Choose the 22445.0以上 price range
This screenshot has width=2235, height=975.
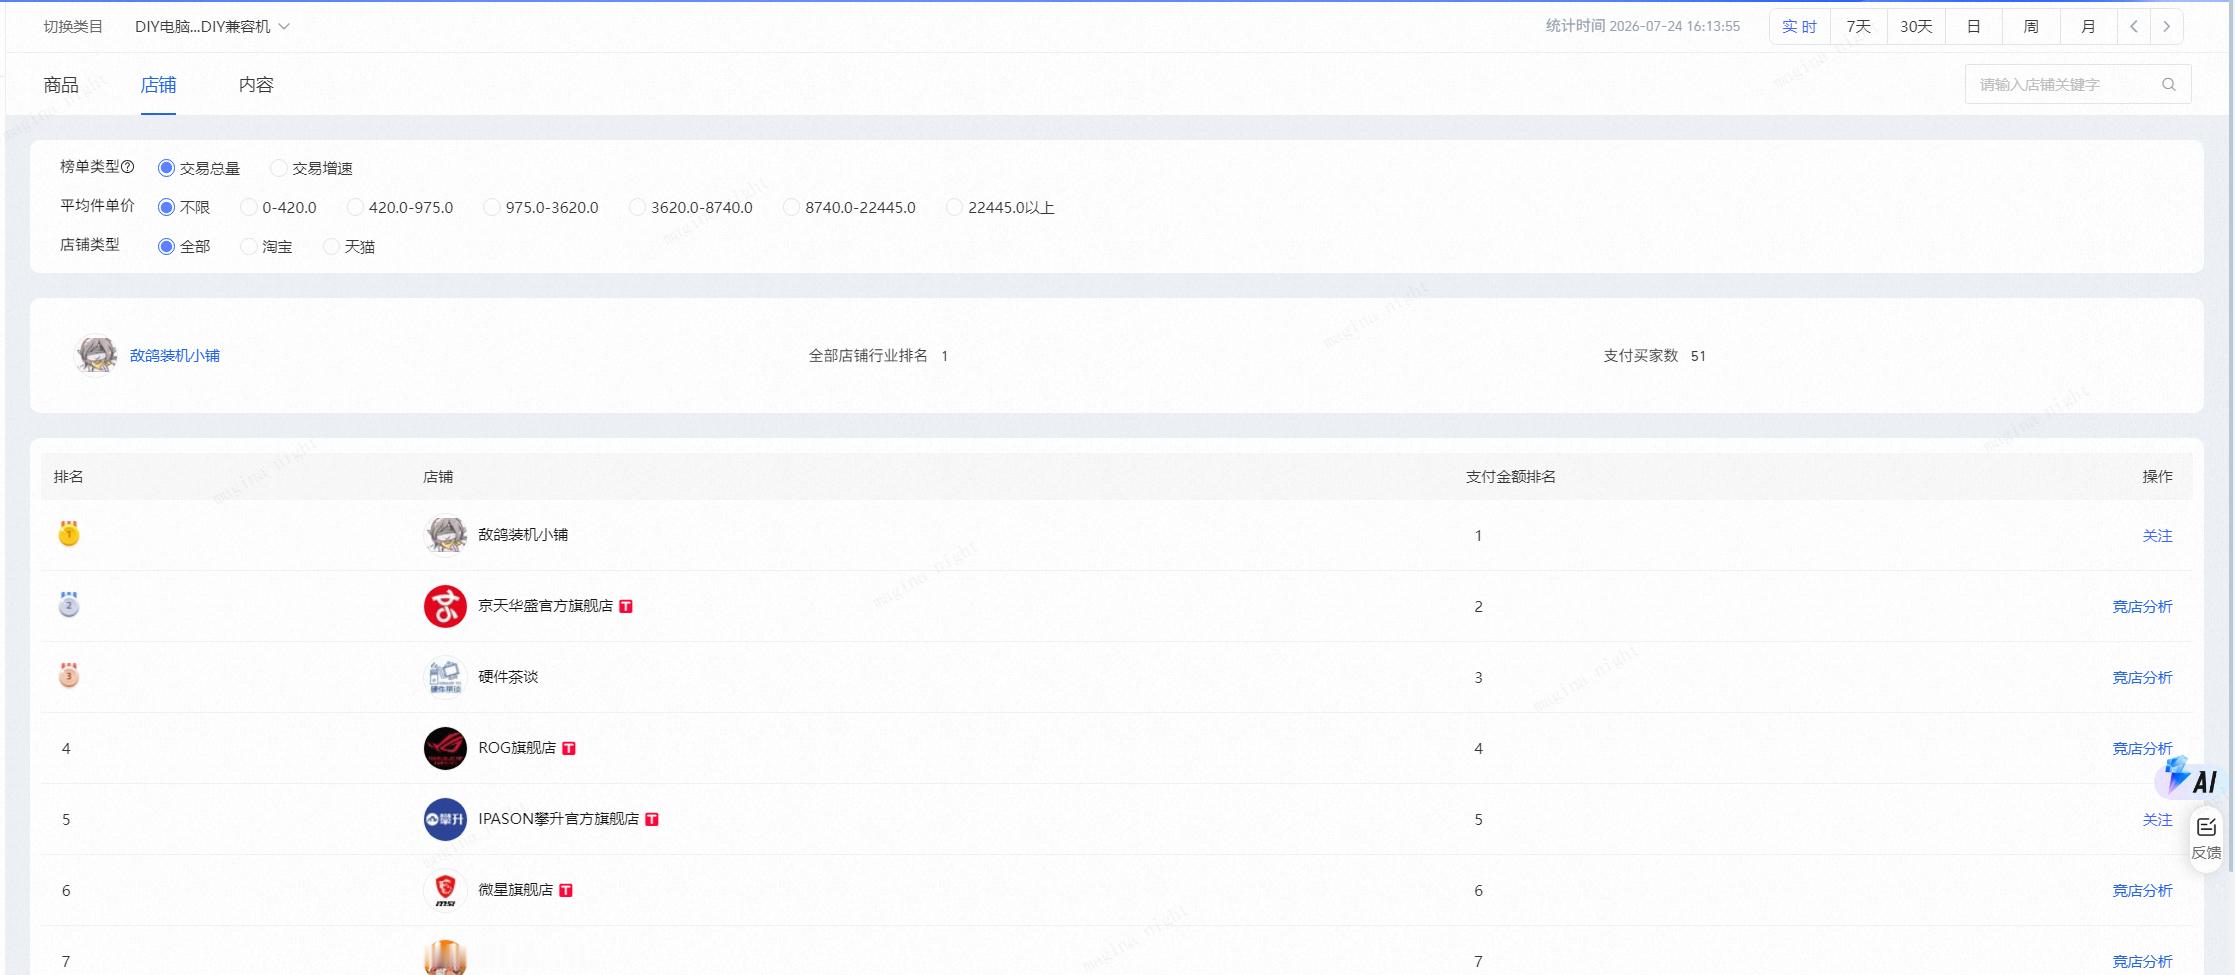coord(955,207)
